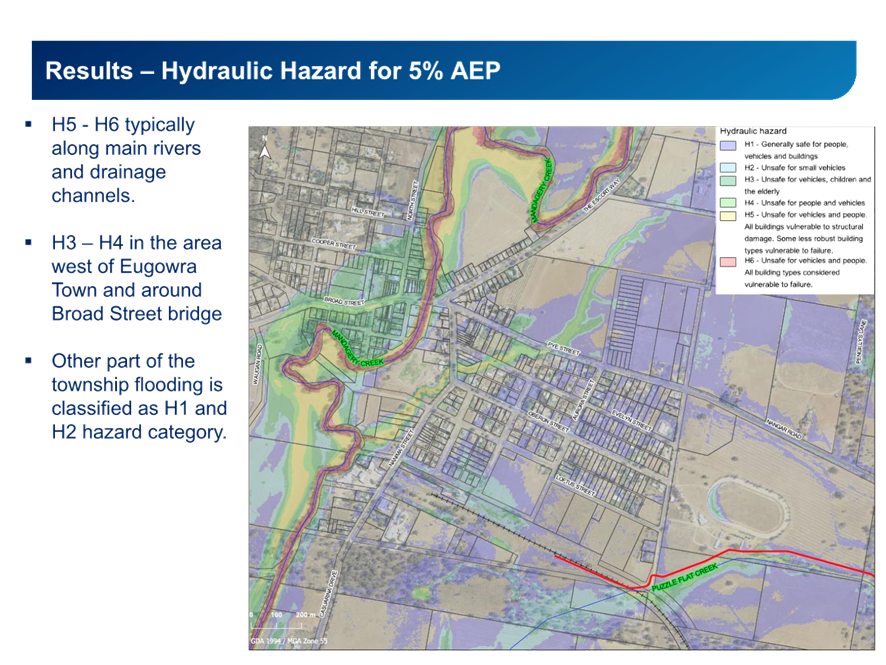Click the 'GDA 1994 / MGA Zone 55' text
886x665 pixels.
289,641
